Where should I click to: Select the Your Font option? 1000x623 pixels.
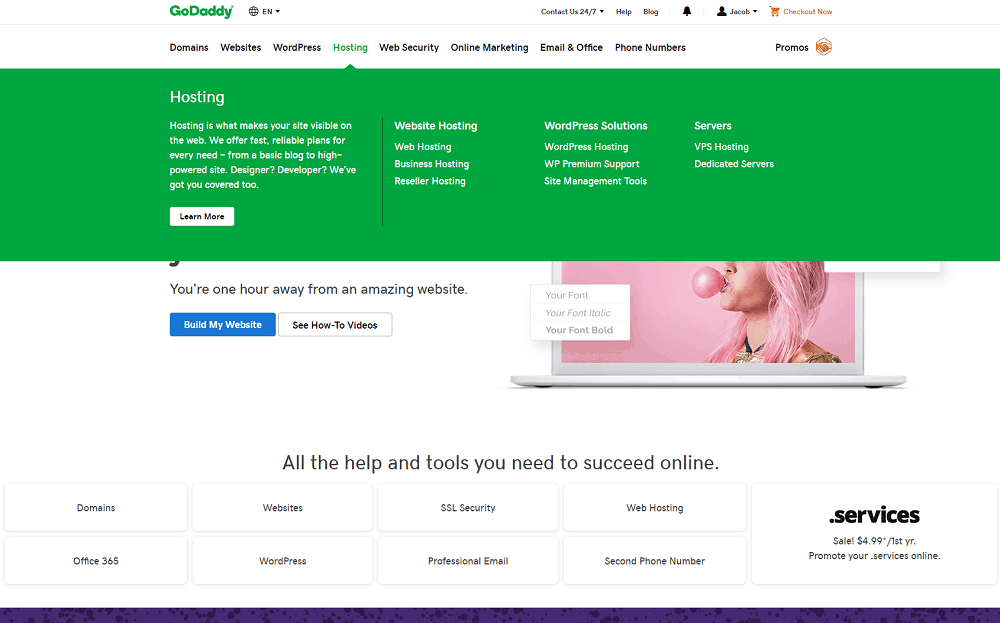pyautogui.click(x=567, y=295)
